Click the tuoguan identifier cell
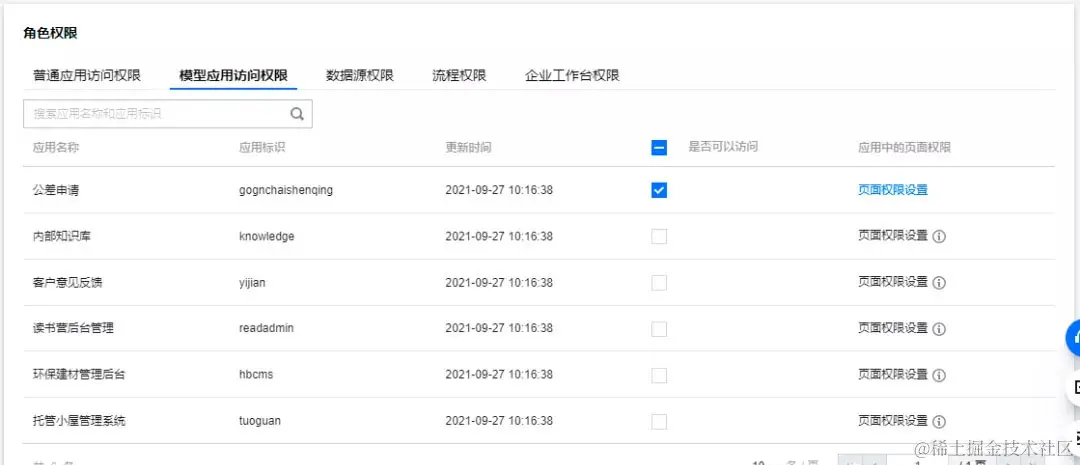The height and width of the screenshot is (465, 1080). coord(260,421)
